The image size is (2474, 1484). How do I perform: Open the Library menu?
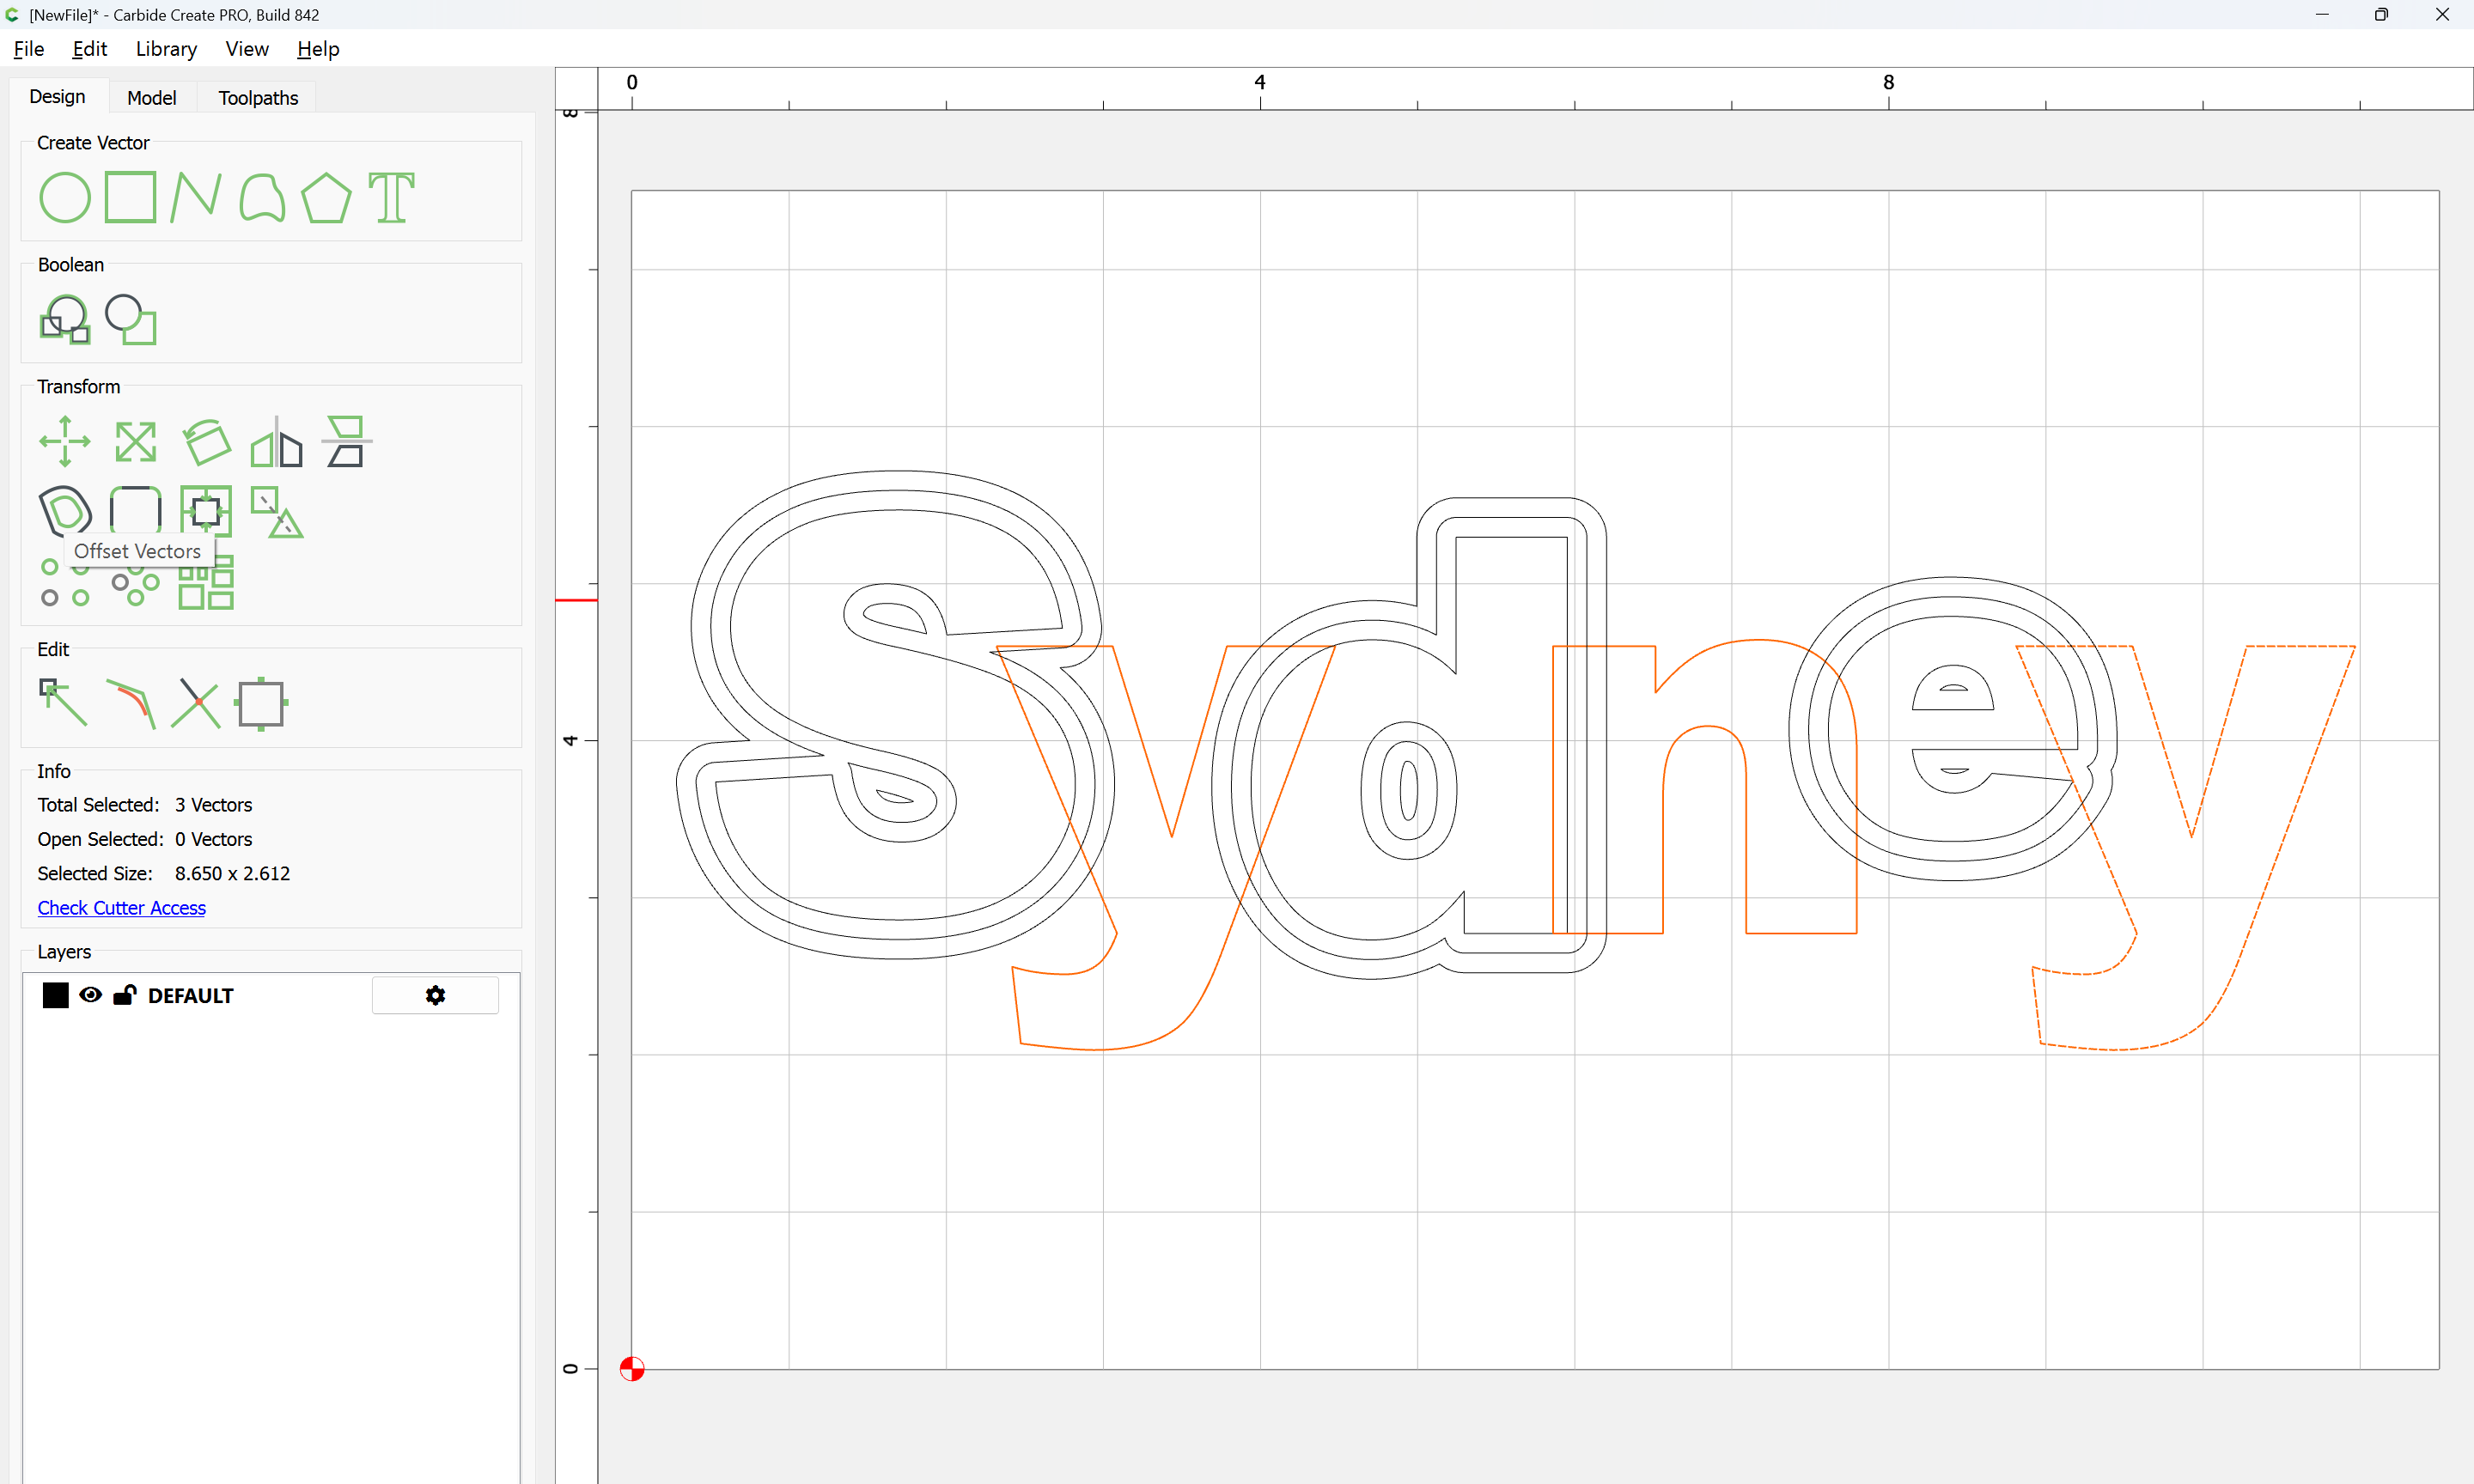click(166, 49)
